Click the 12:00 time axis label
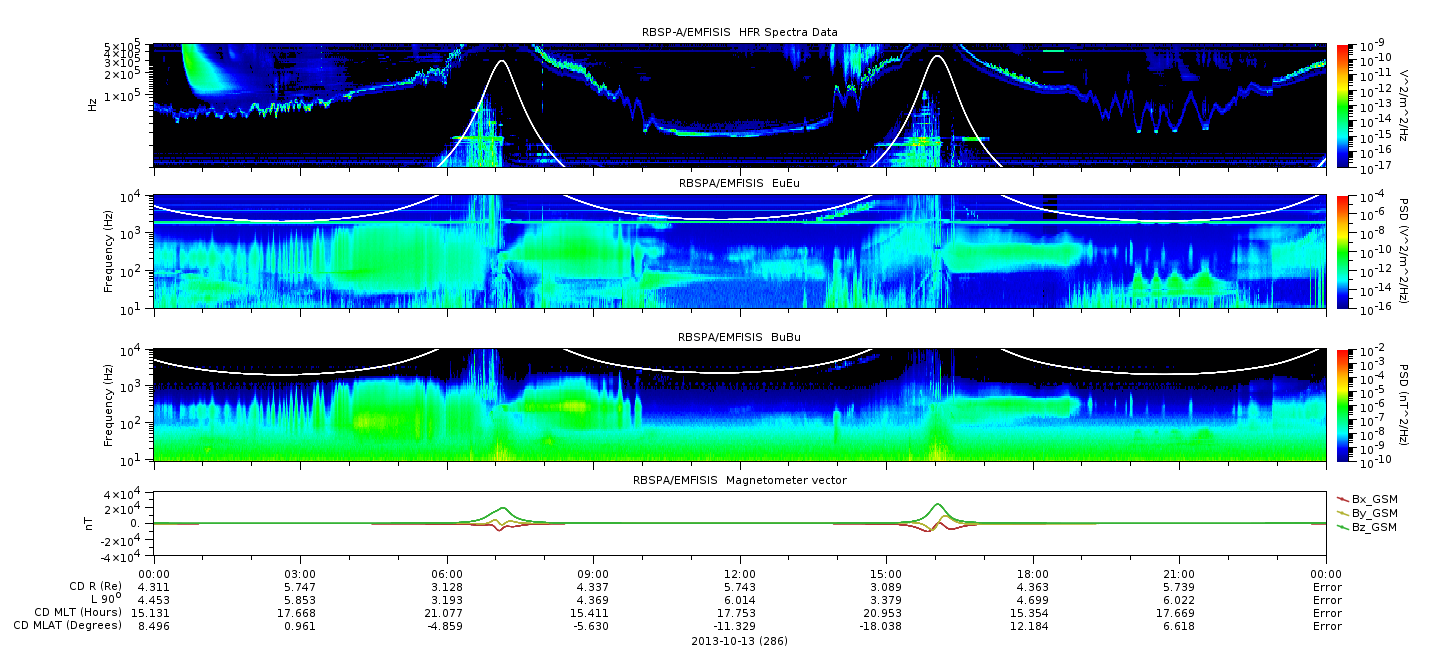The image size is (1447, 658). [740, 574]
